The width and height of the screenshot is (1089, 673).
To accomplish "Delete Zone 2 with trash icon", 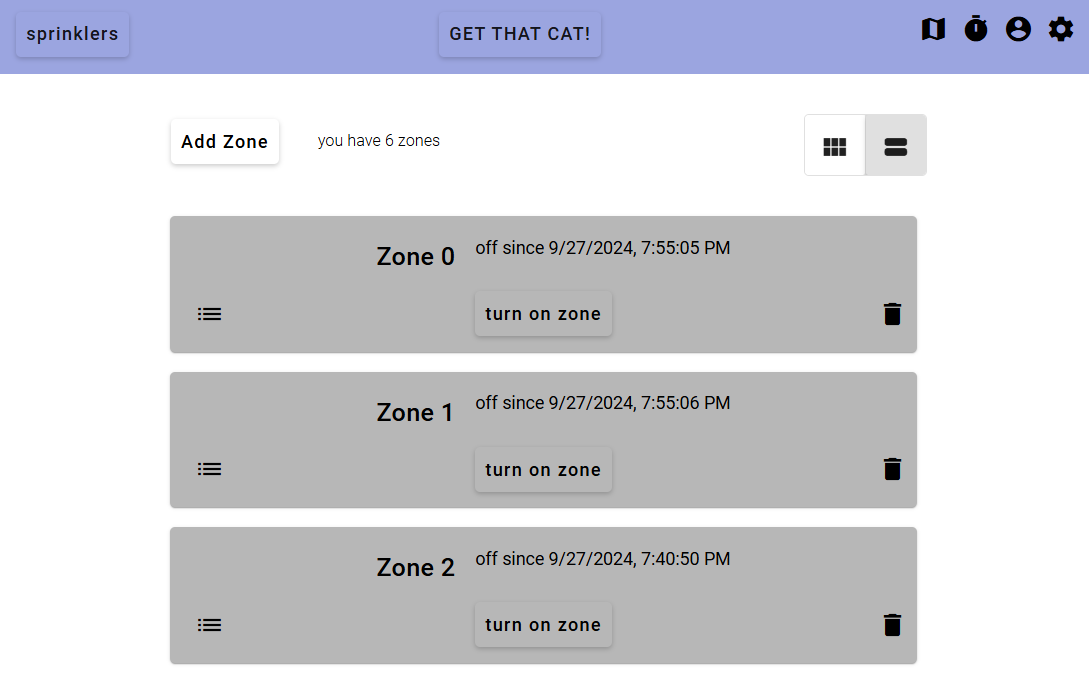I will [x=892, y=624].
